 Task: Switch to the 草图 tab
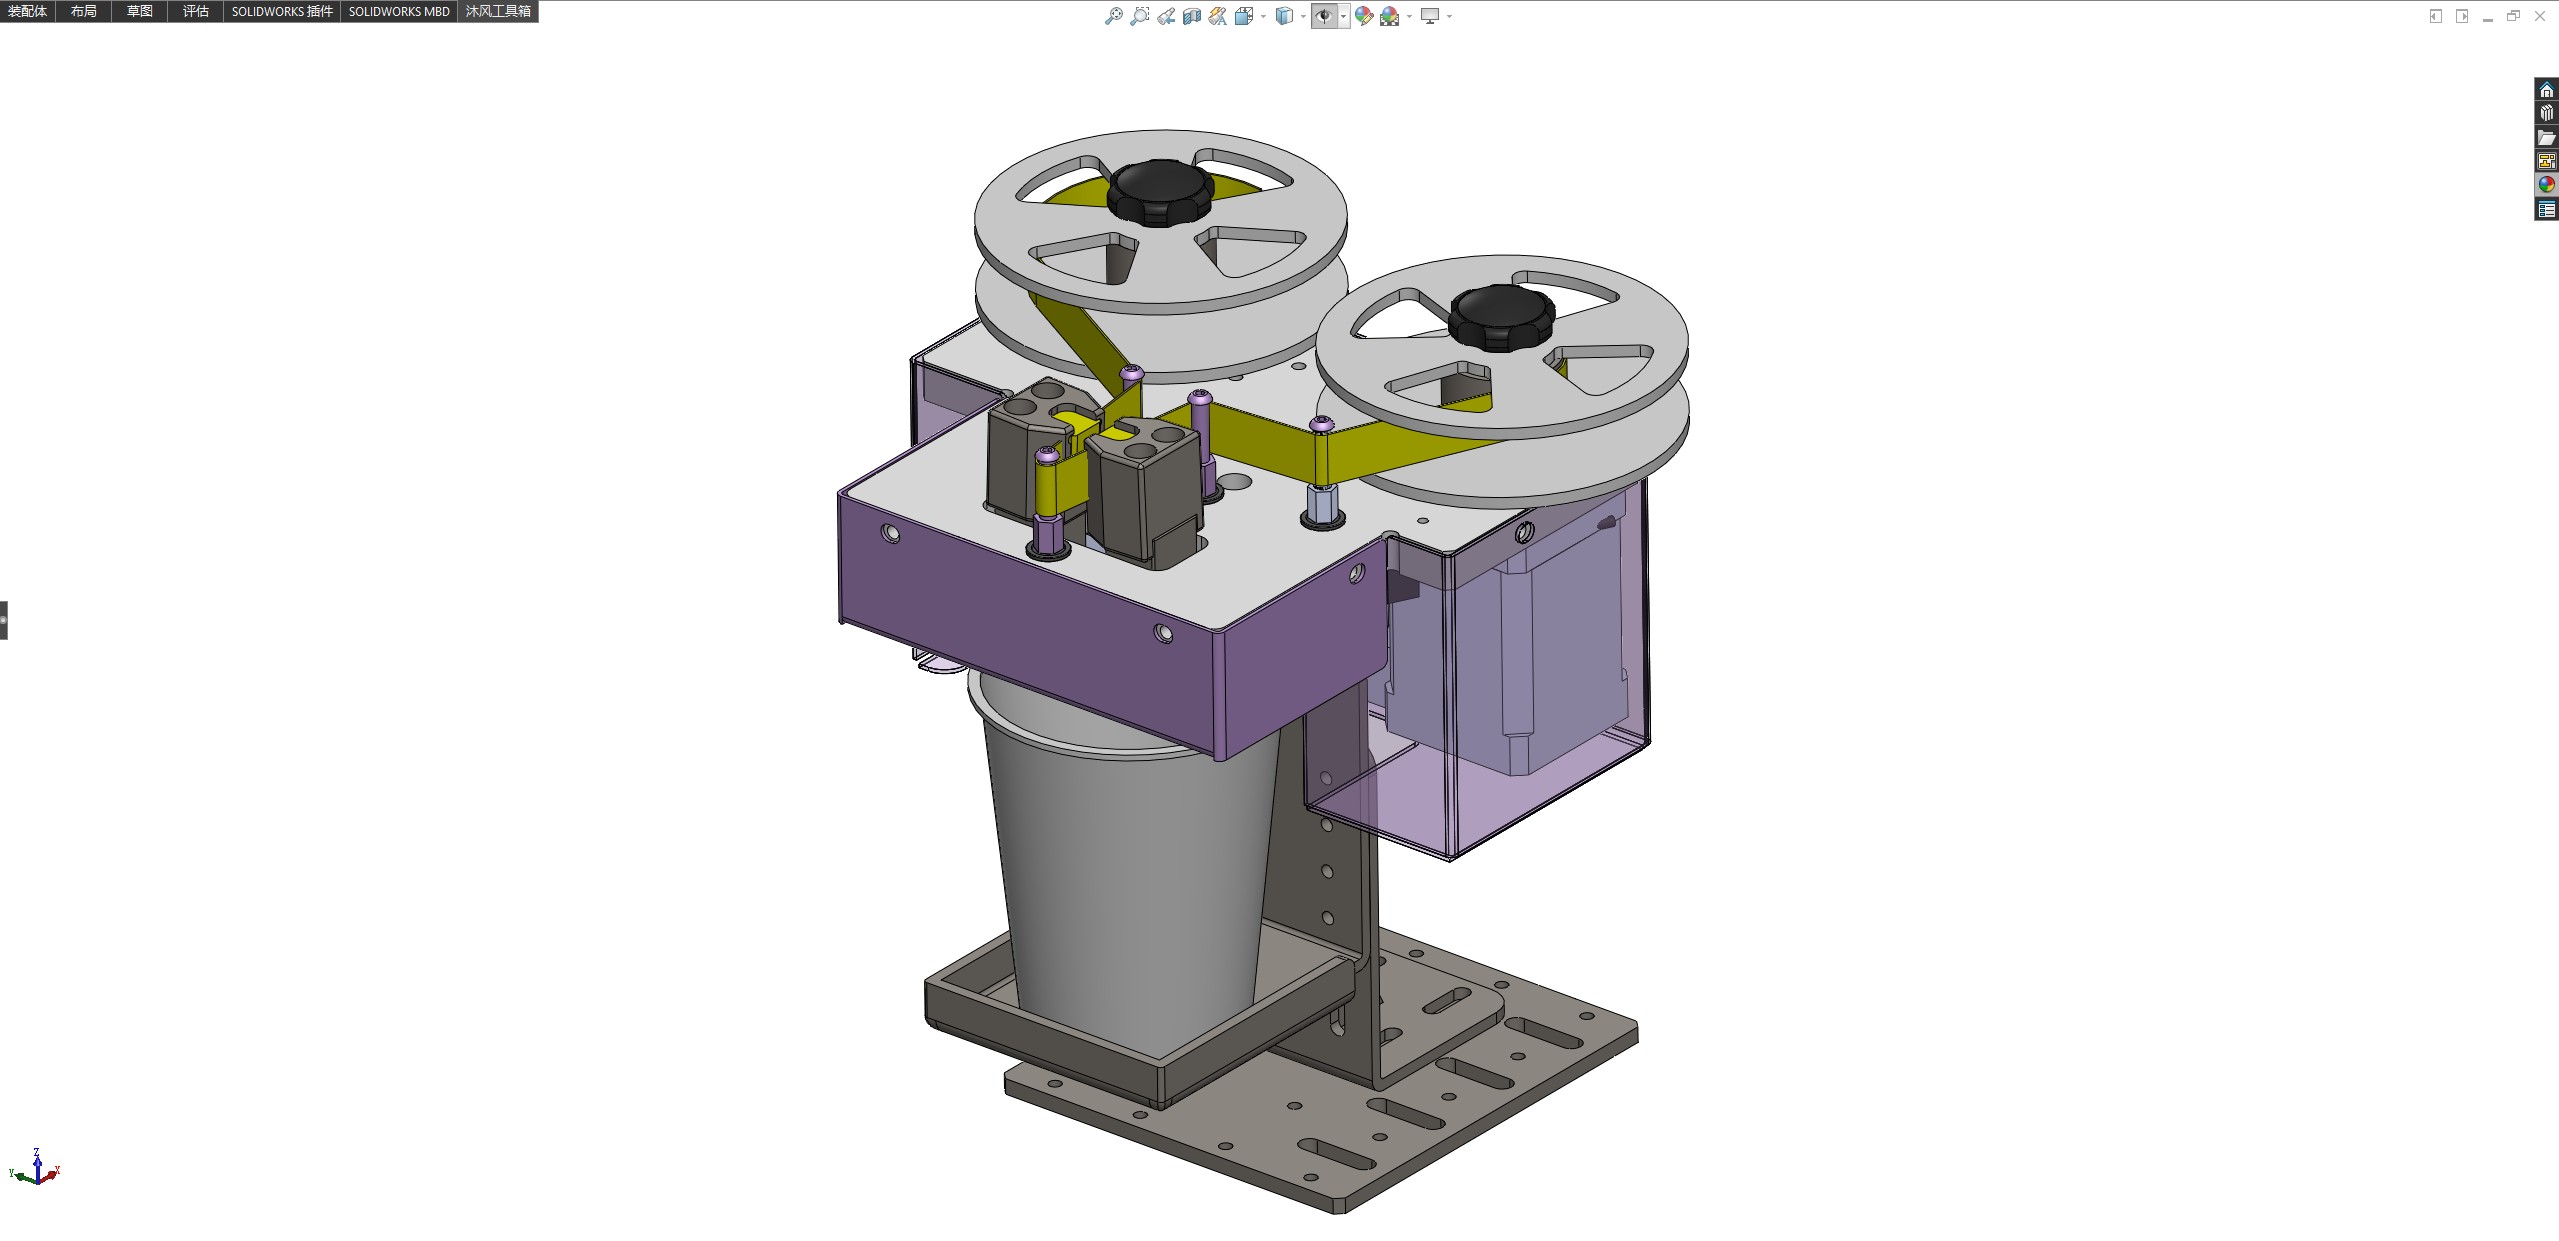(x=140, y=11)
